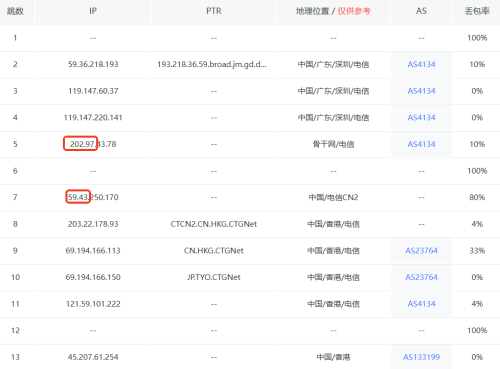Click AS4134 link for hop 5

click(421, 144)
